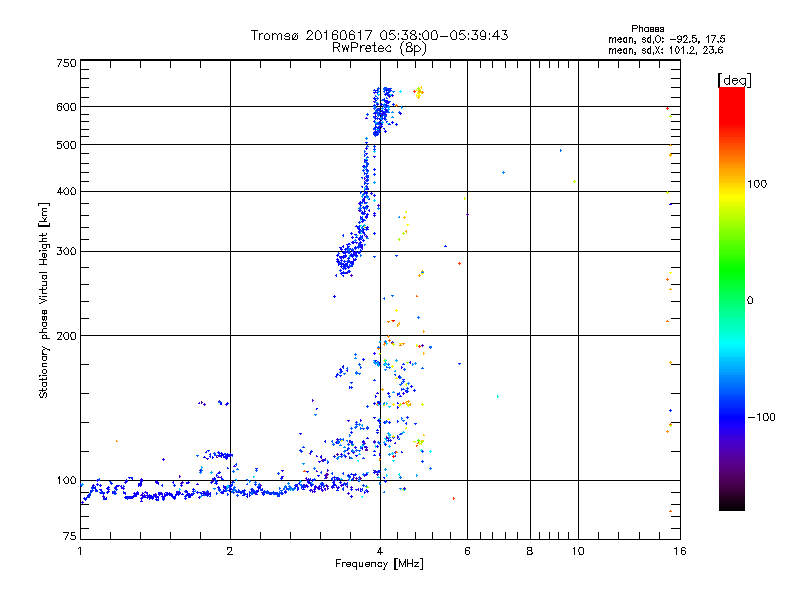
Task: Click the x-axis tick label '16'
Action: [x=680, y=551]
